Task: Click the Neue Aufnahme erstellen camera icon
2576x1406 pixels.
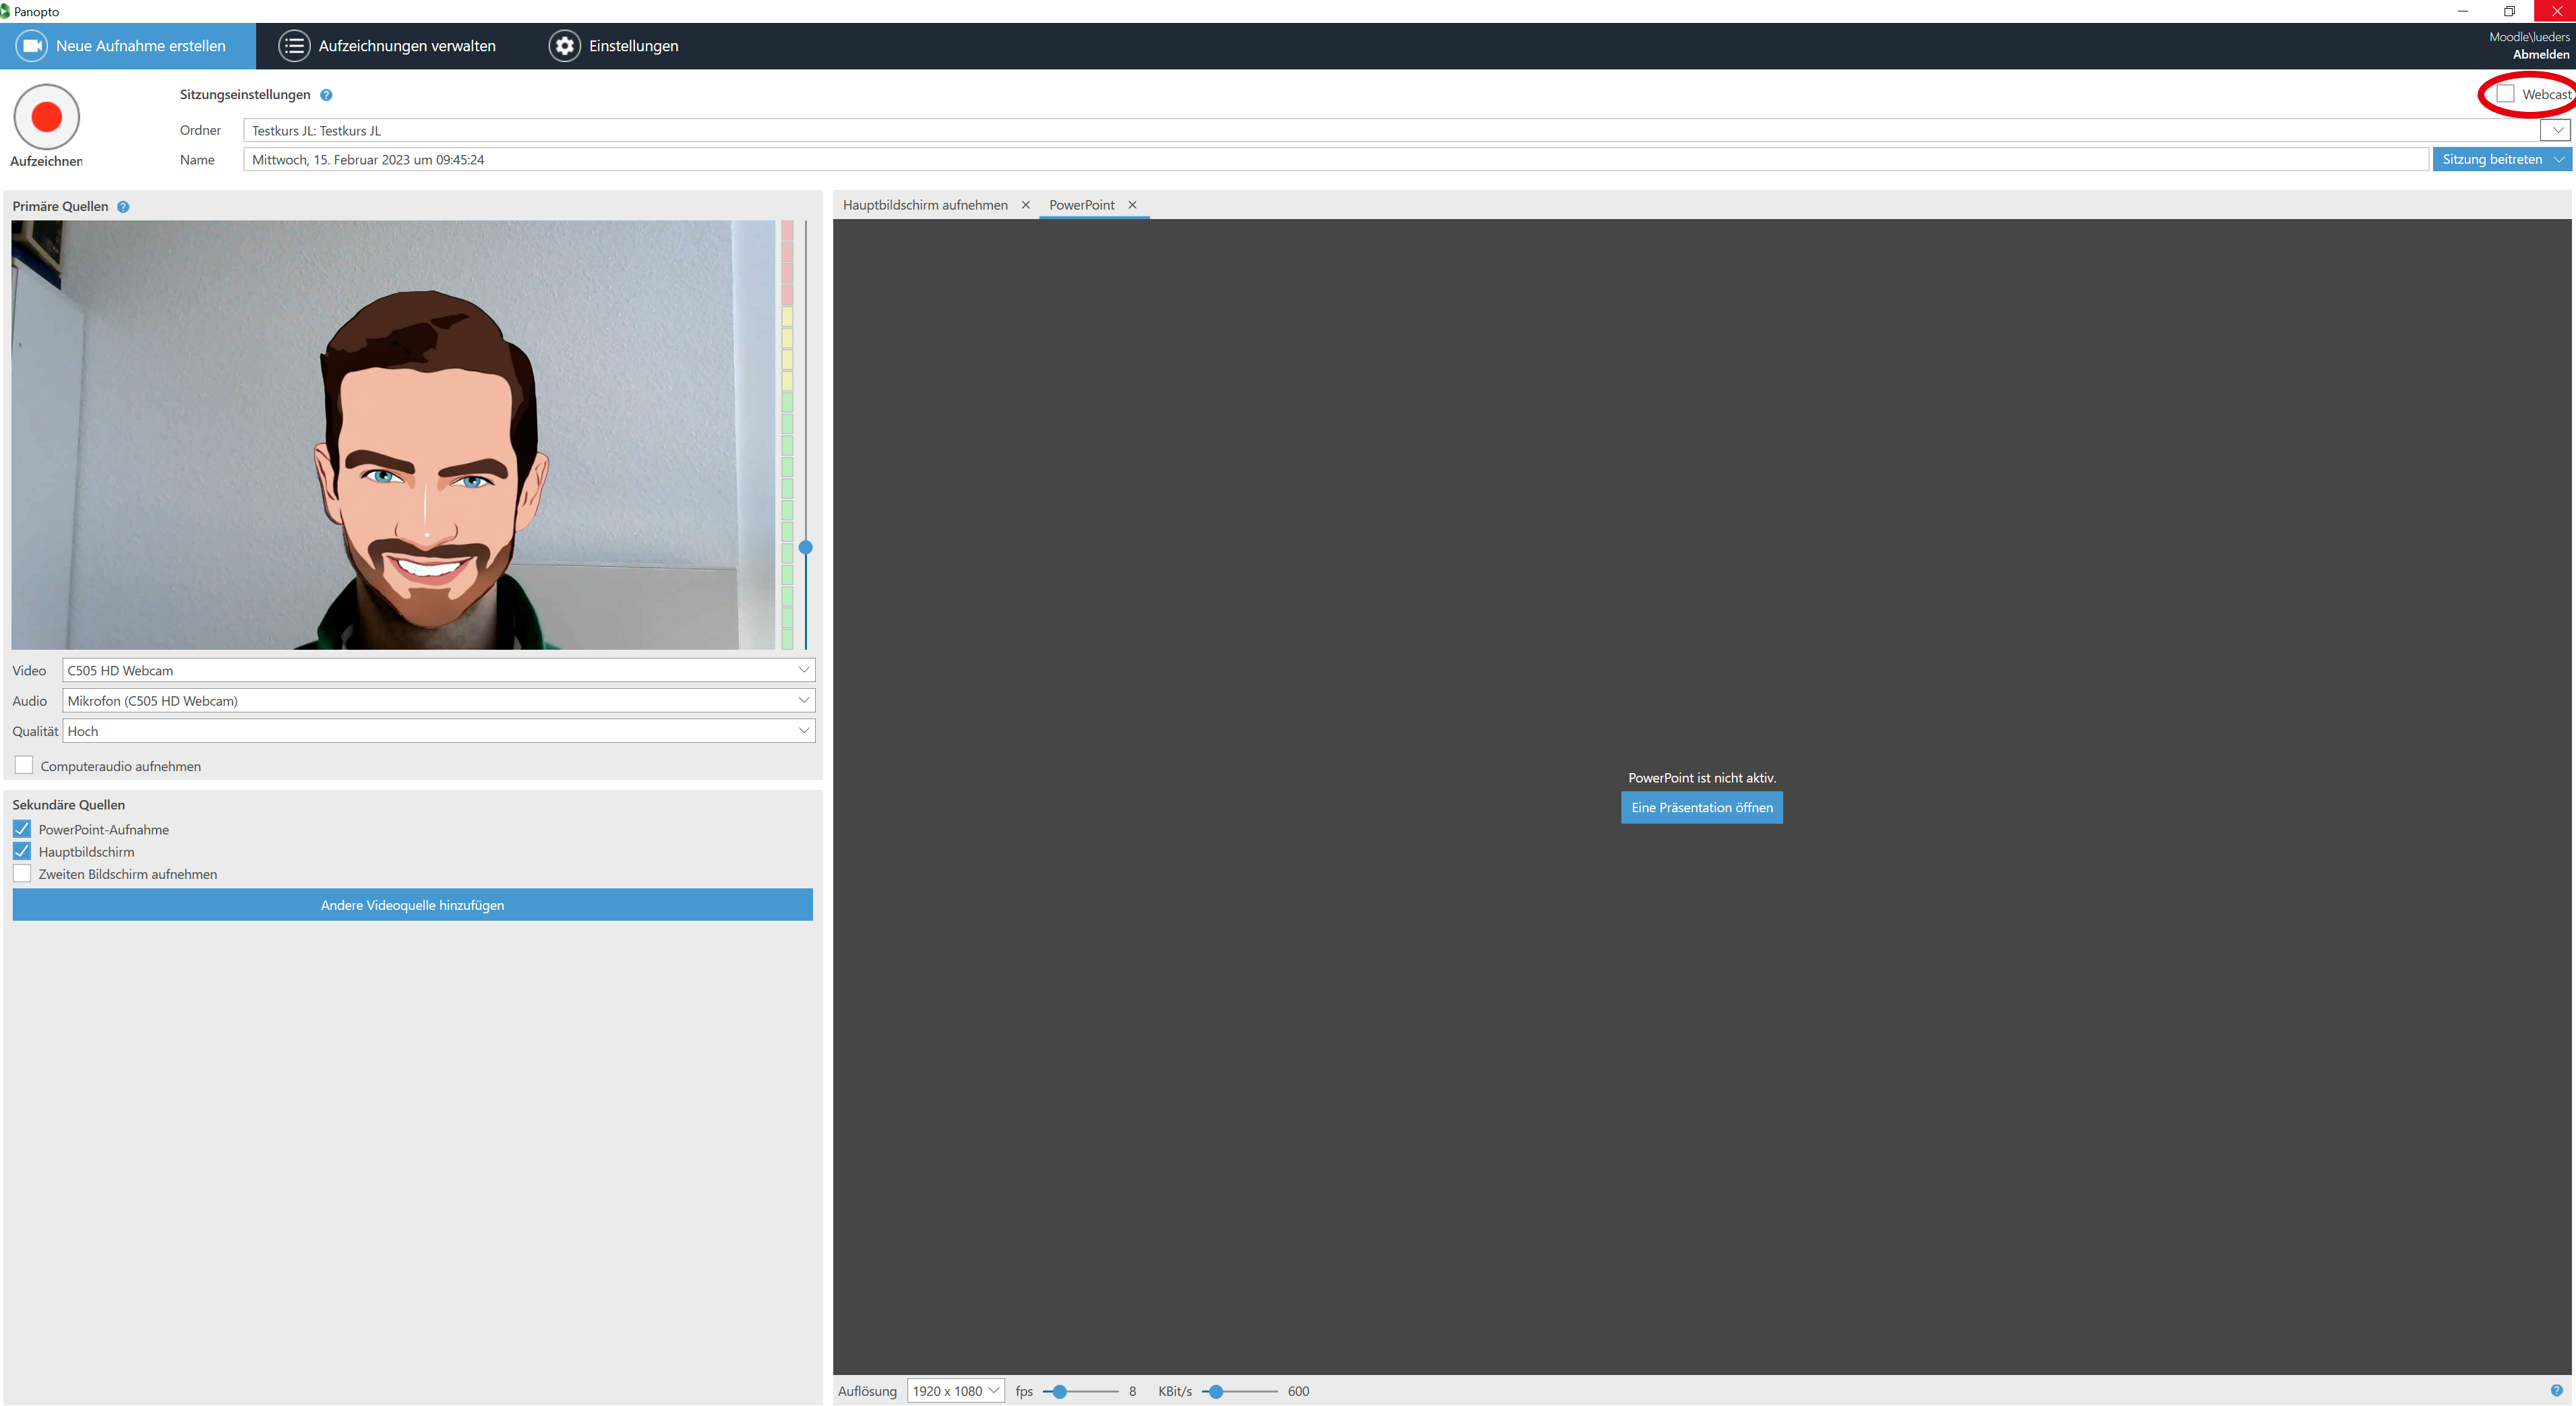Action: 32,46
